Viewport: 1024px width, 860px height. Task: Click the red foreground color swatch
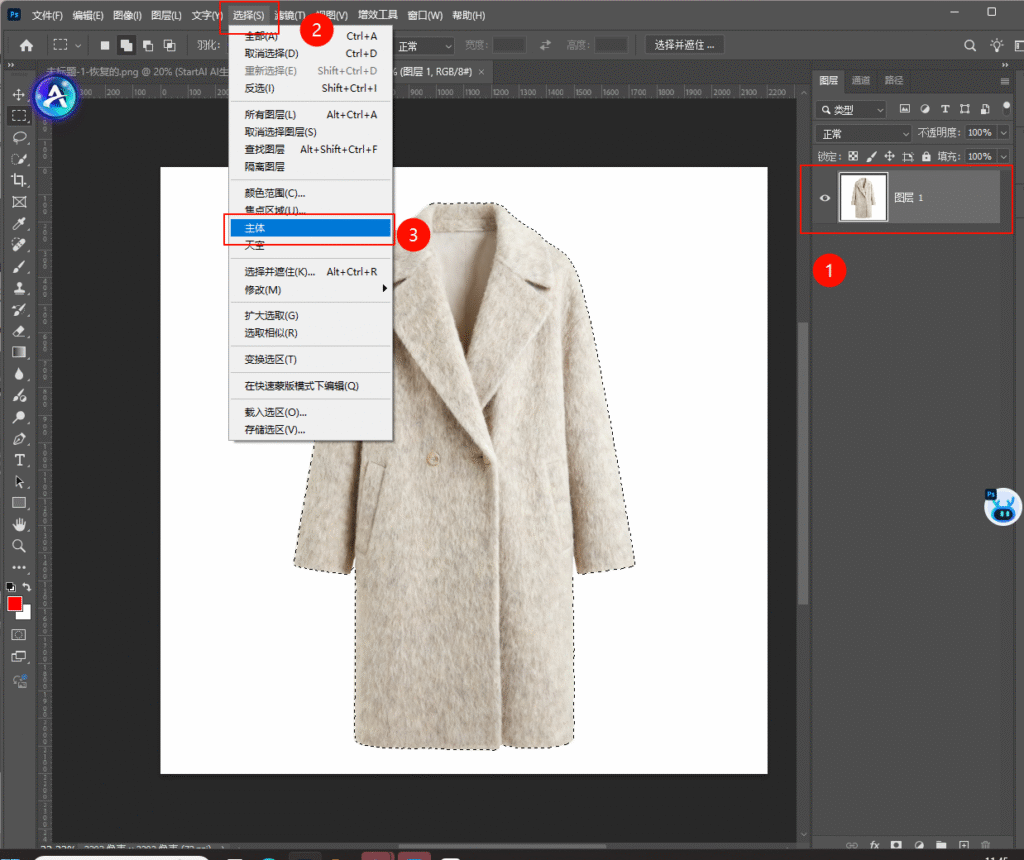(15, 604)
